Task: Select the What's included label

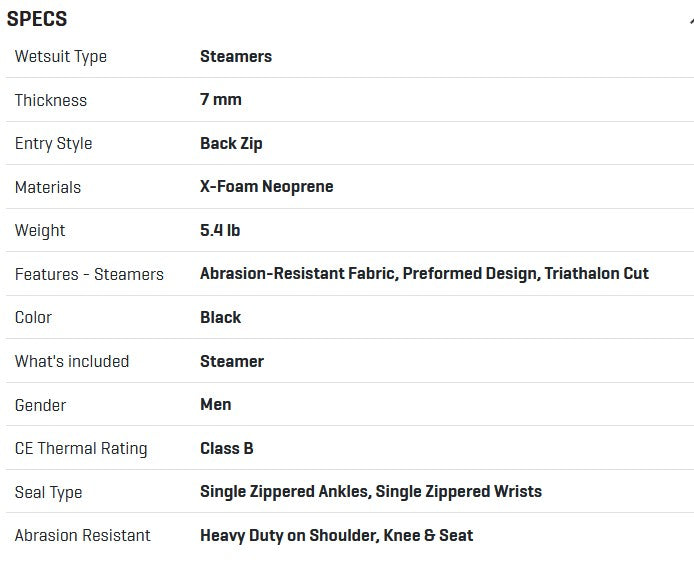Action: [72, 361]
